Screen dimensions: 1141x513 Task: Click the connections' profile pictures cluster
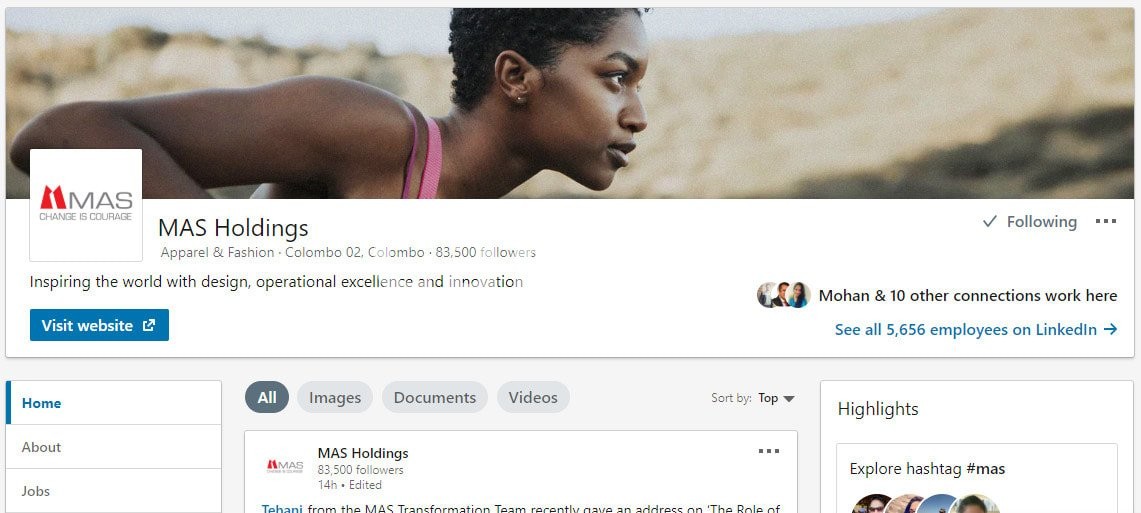point(783,295)
